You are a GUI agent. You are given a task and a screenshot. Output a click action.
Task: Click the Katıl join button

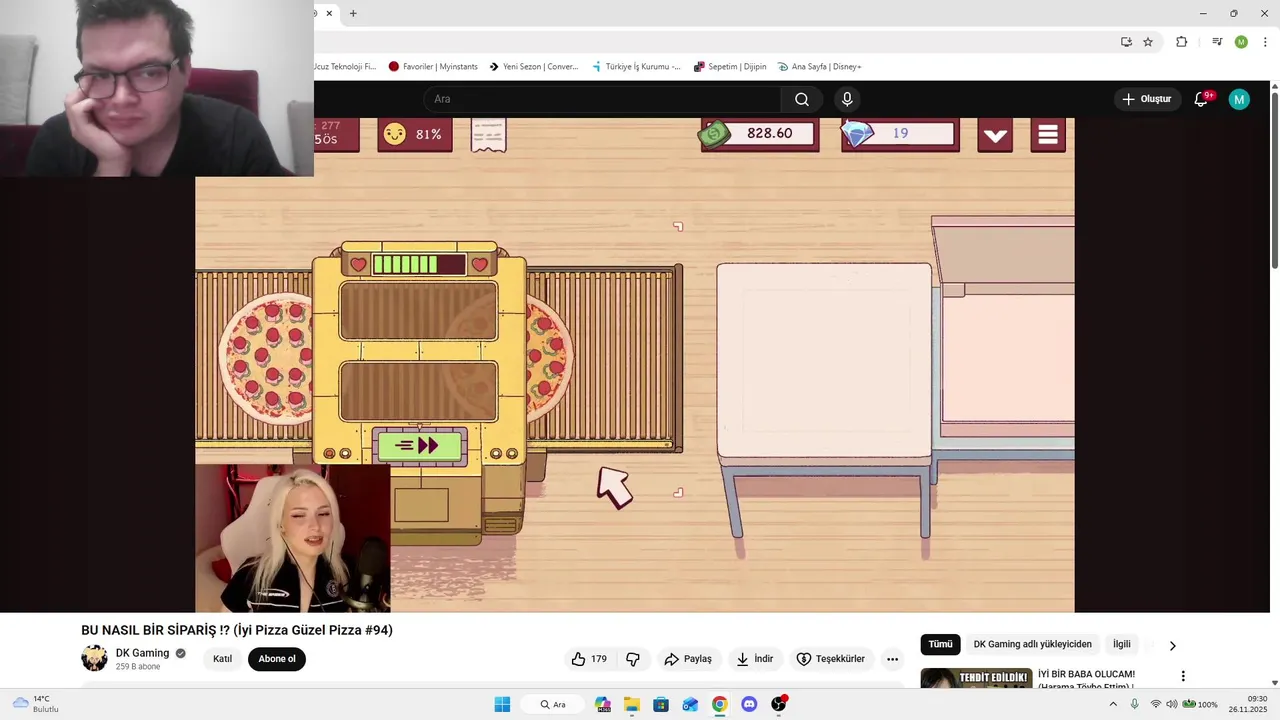coord(222,659)
